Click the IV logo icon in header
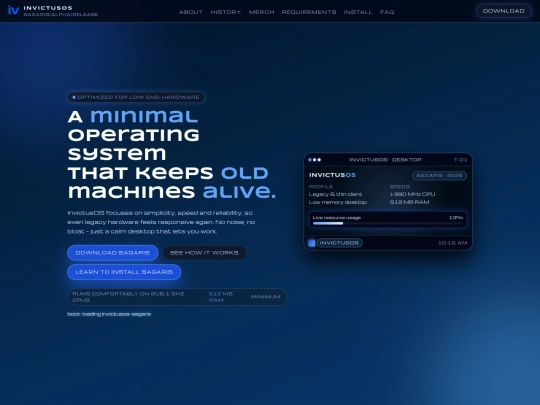The width and height of the screenshot is (540, 405). coord(13,10)
